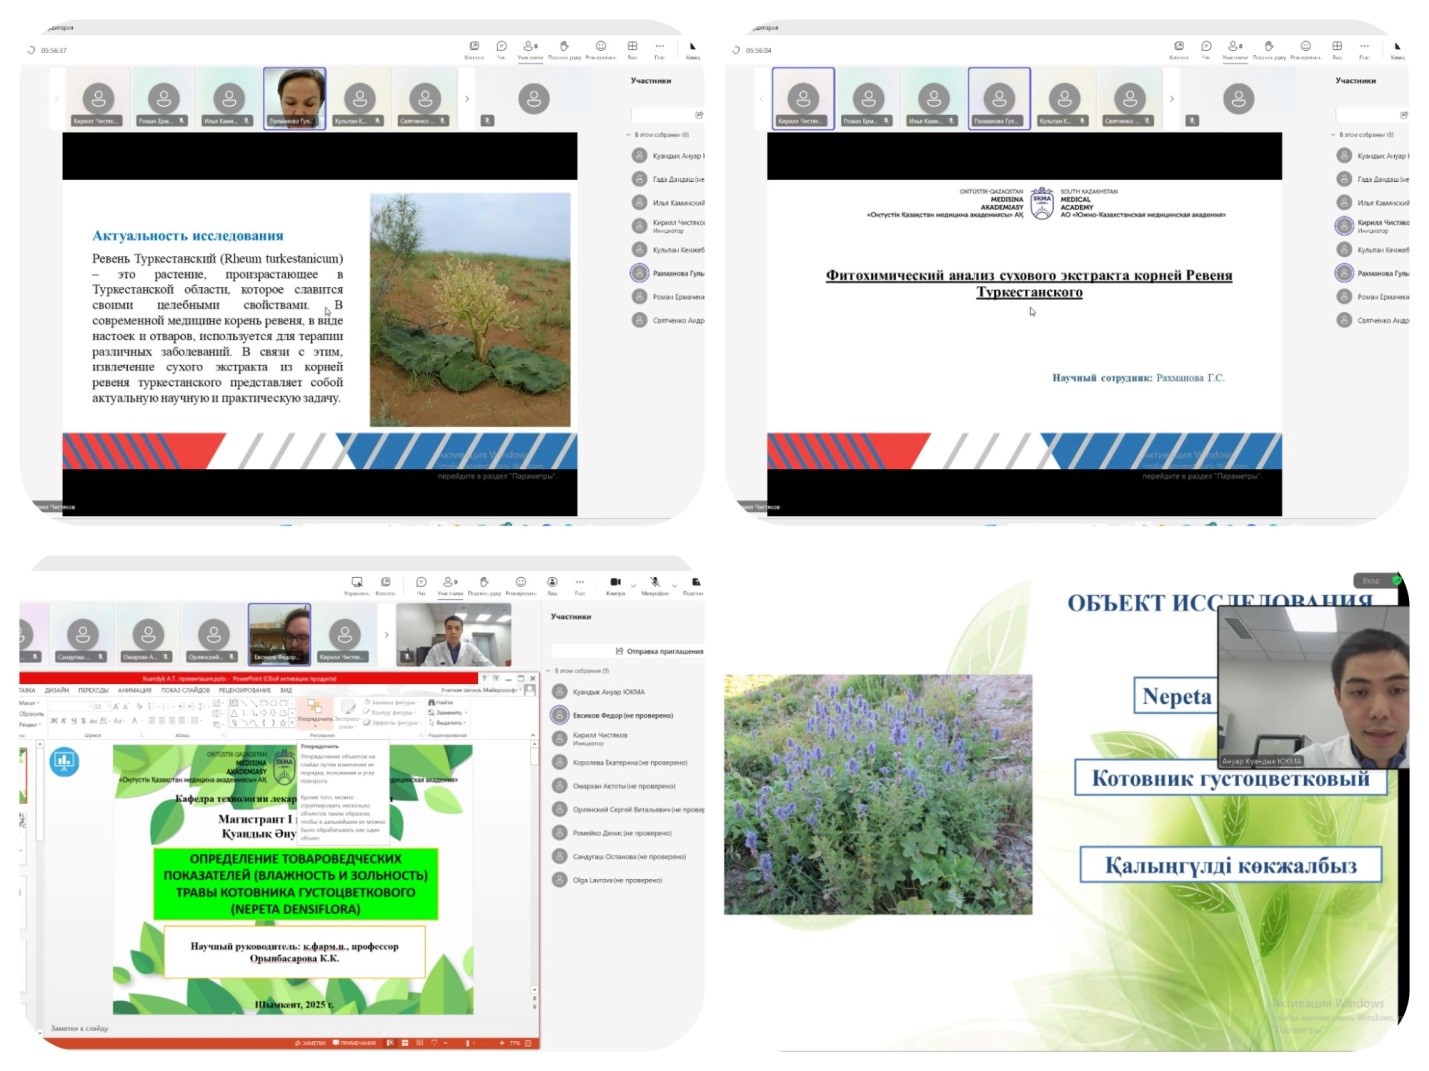
Task: Click Рахманова's video tile in top-left meeting
Action: tap(294, 98)
